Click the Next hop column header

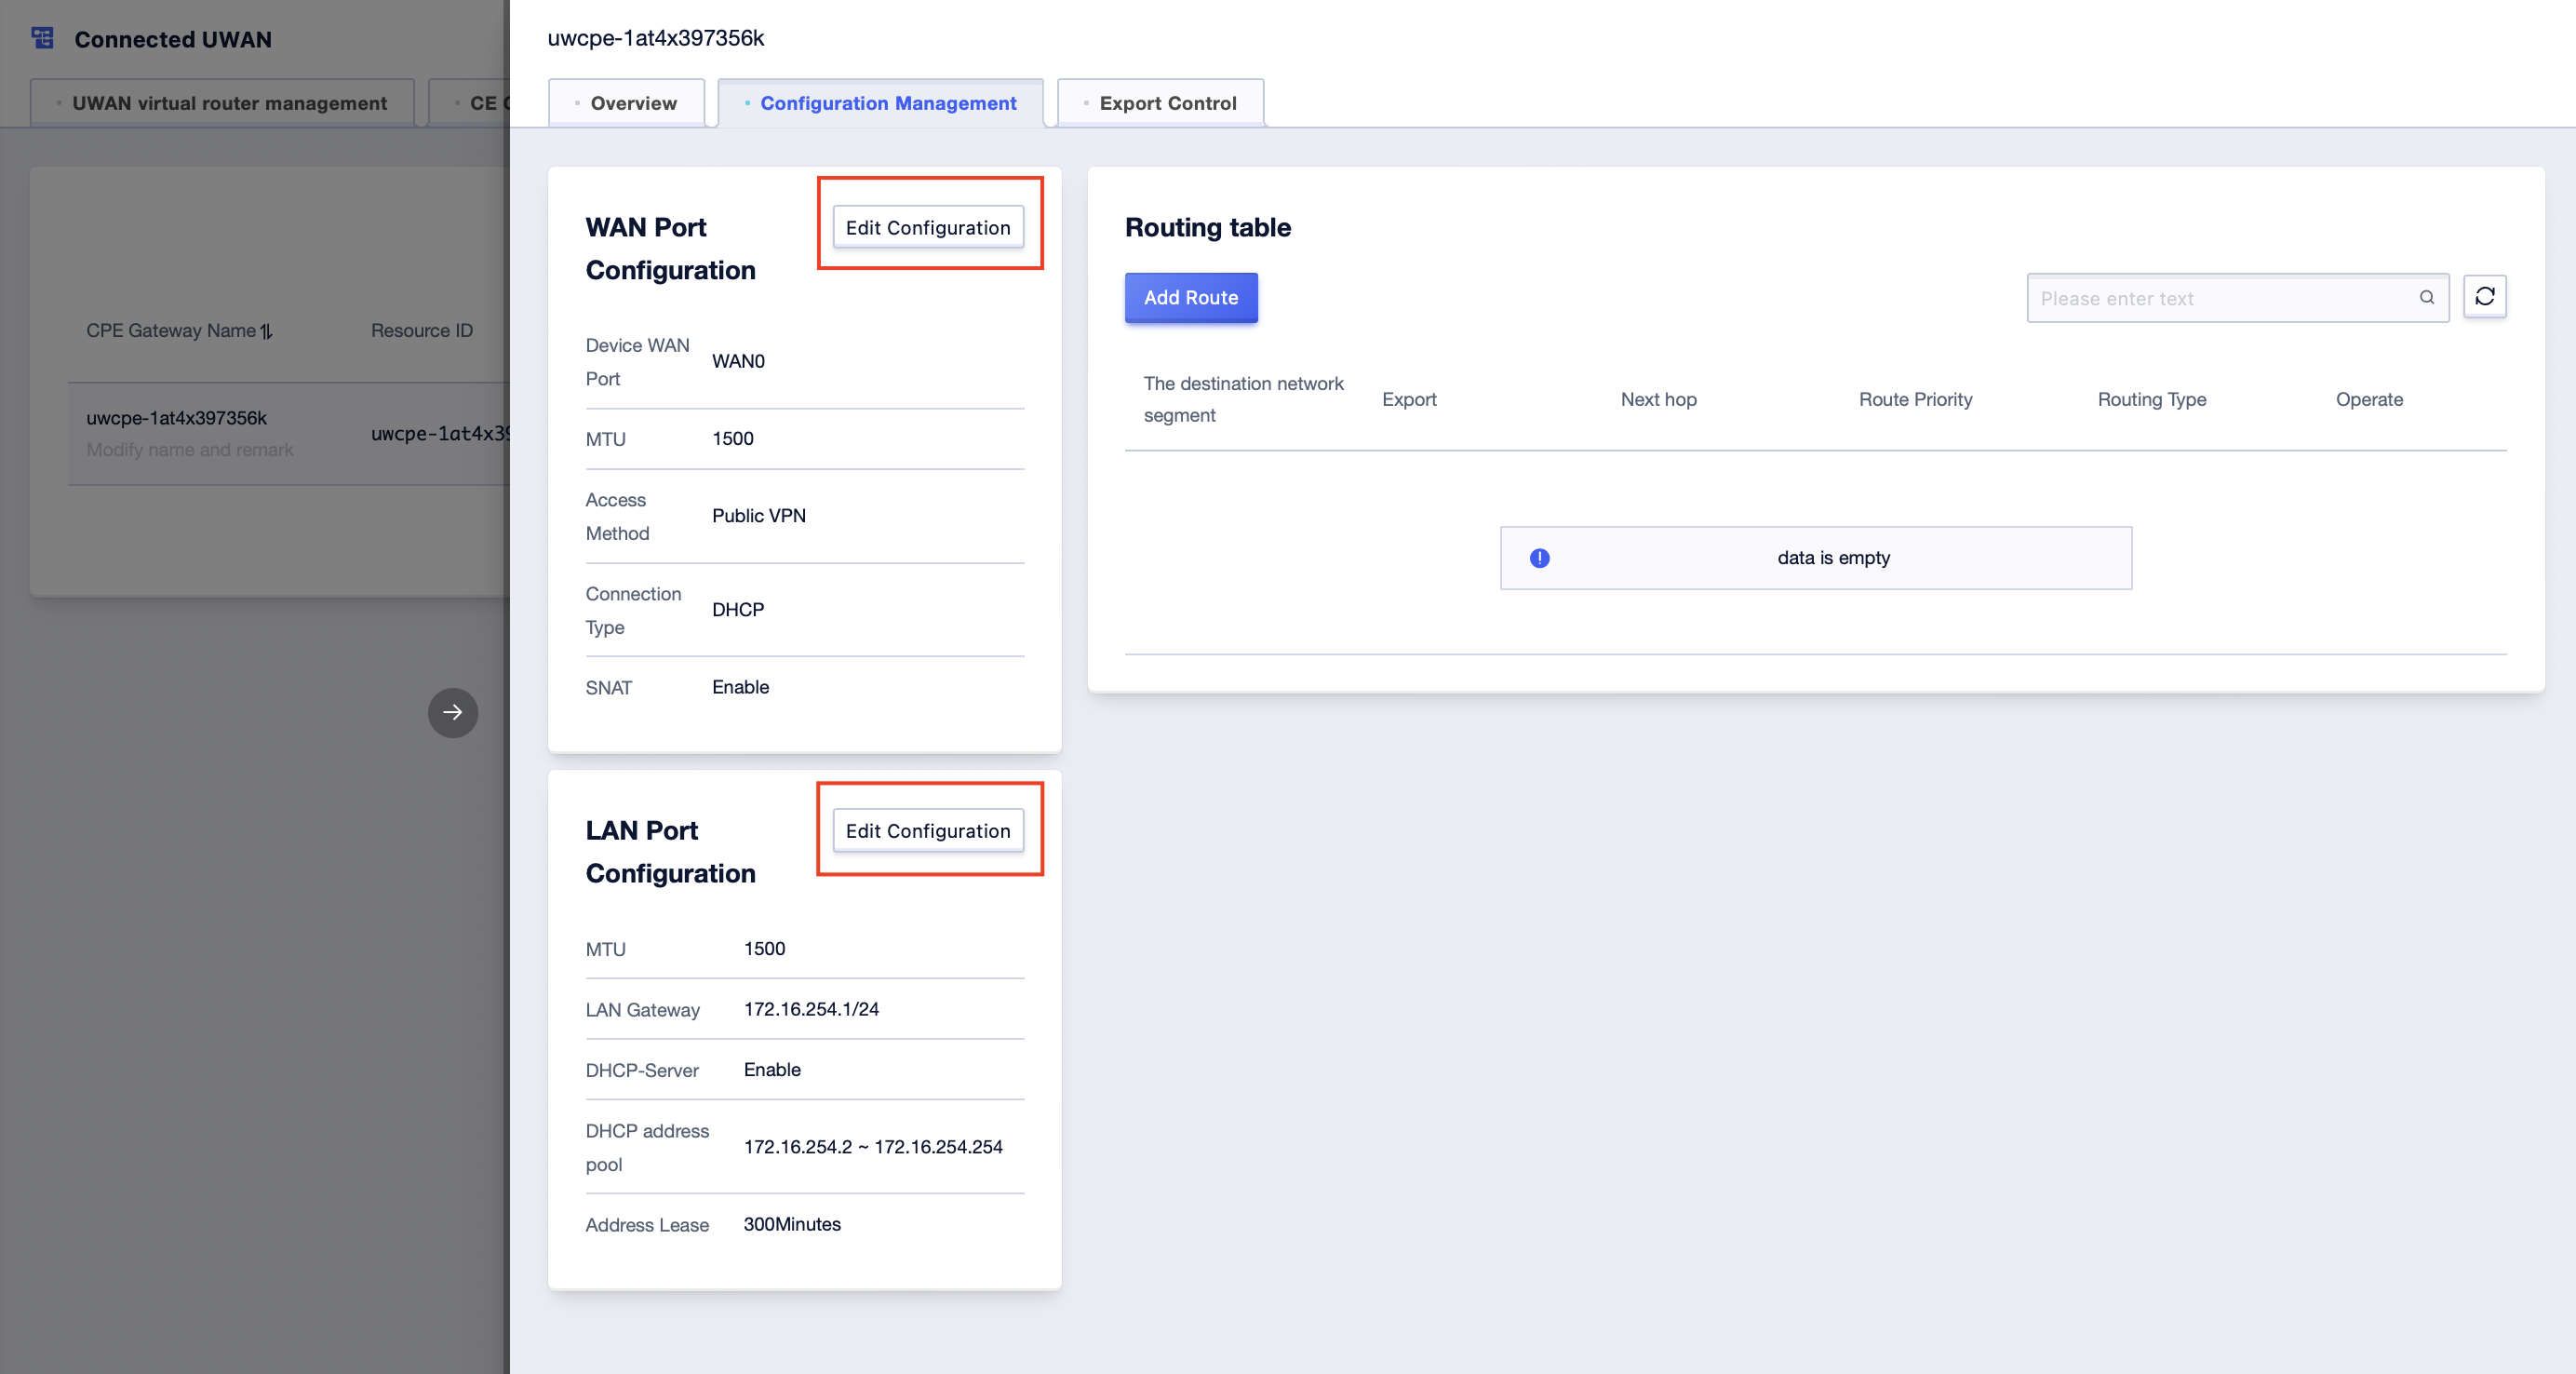[1658, 399]
